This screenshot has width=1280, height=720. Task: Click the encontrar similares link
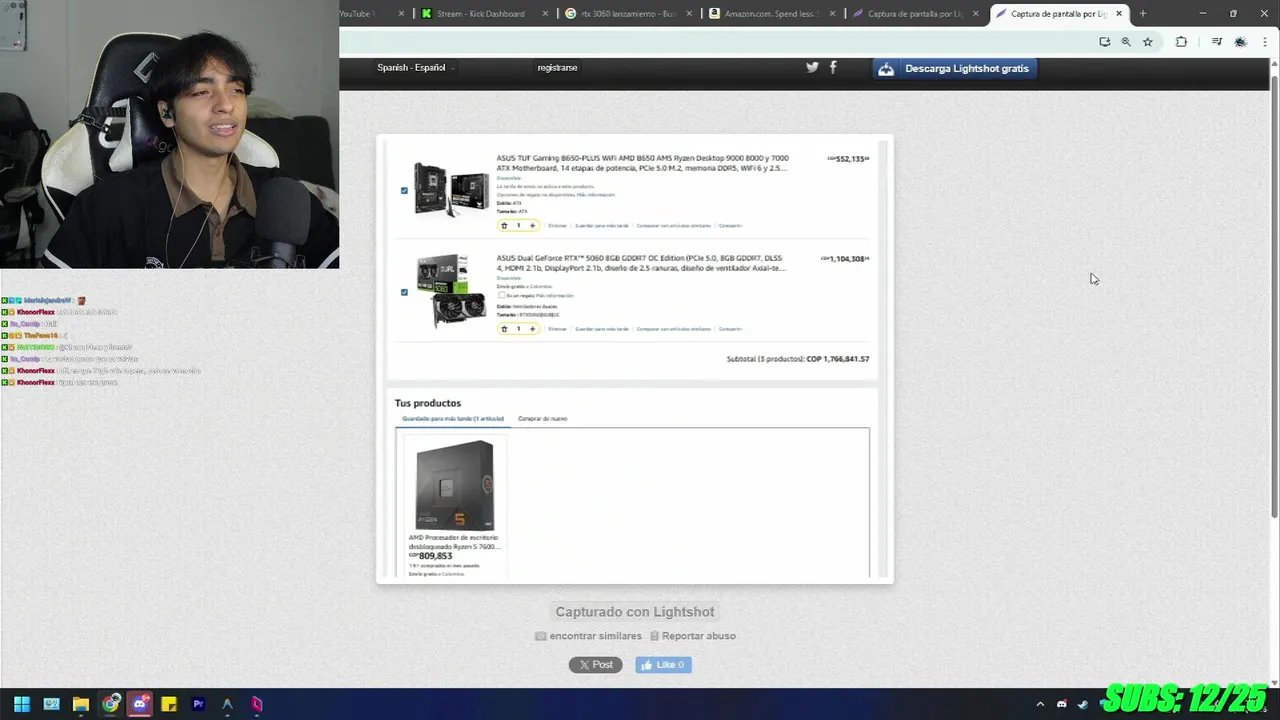click(588, 636)
